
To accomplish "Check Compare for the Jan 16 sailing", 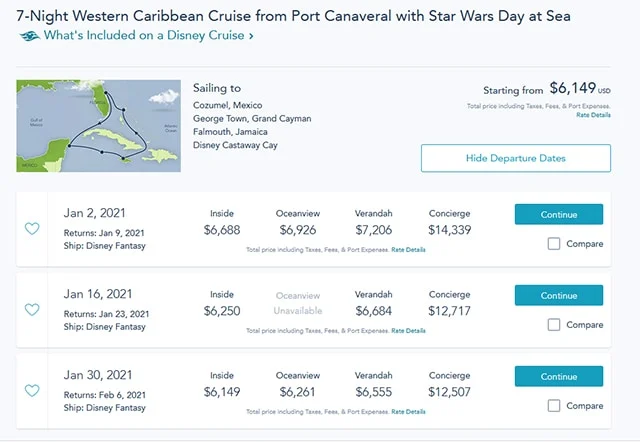I will tap(553, 325).
